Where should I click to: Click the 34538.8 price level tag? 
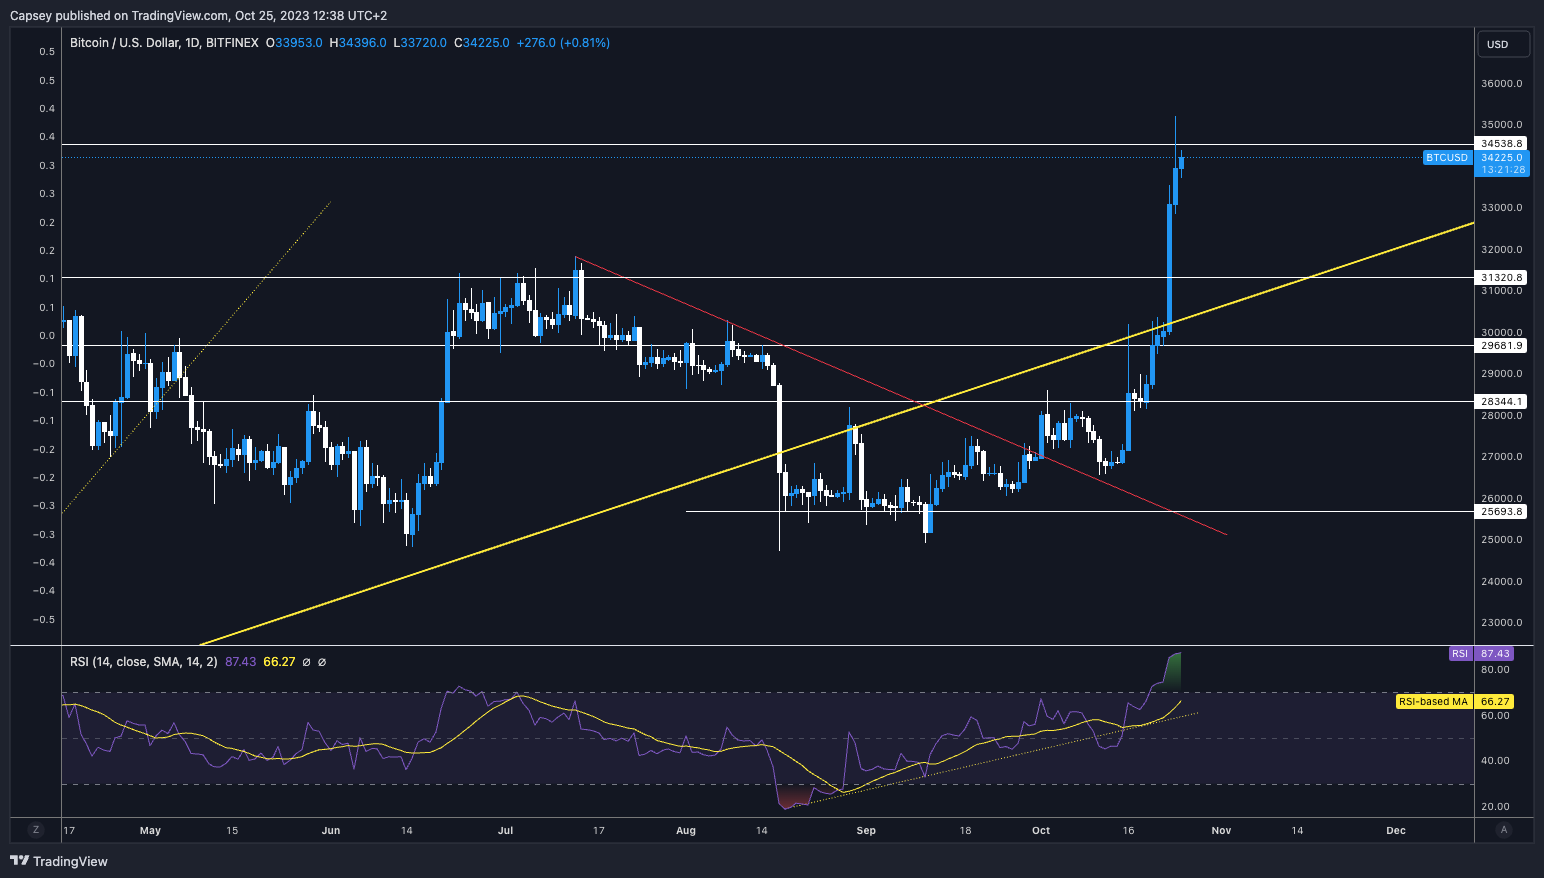[1502, 144]
